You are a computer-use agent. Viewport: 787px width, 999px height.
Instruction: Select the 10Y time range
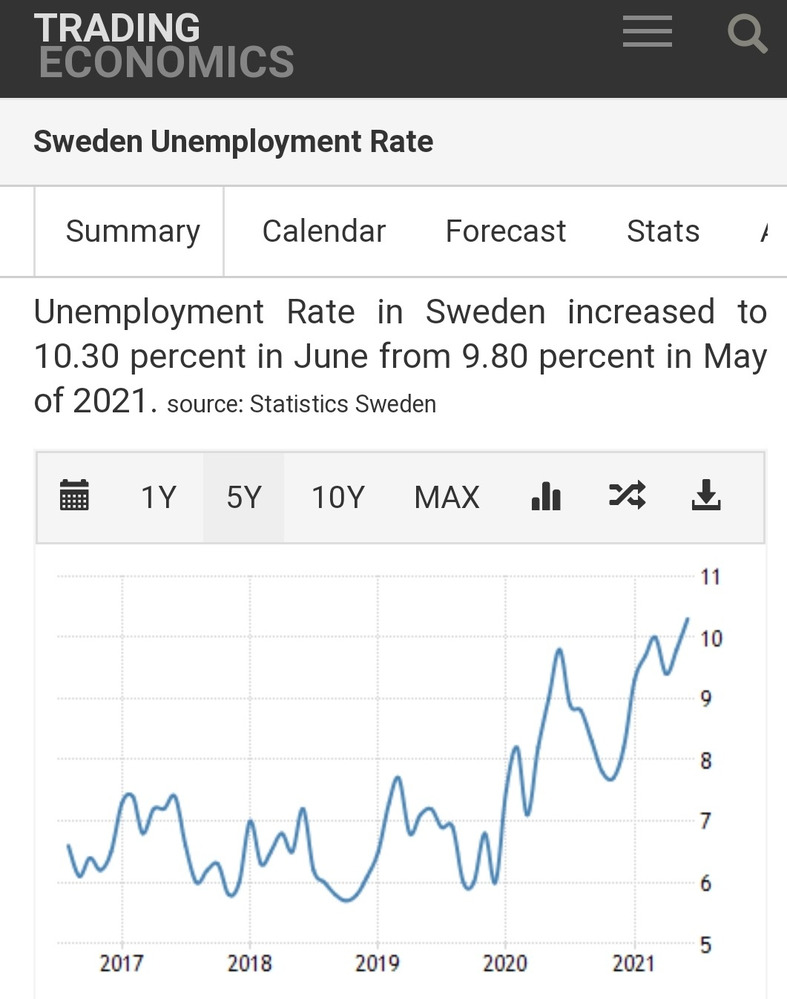tap(338, 497)
